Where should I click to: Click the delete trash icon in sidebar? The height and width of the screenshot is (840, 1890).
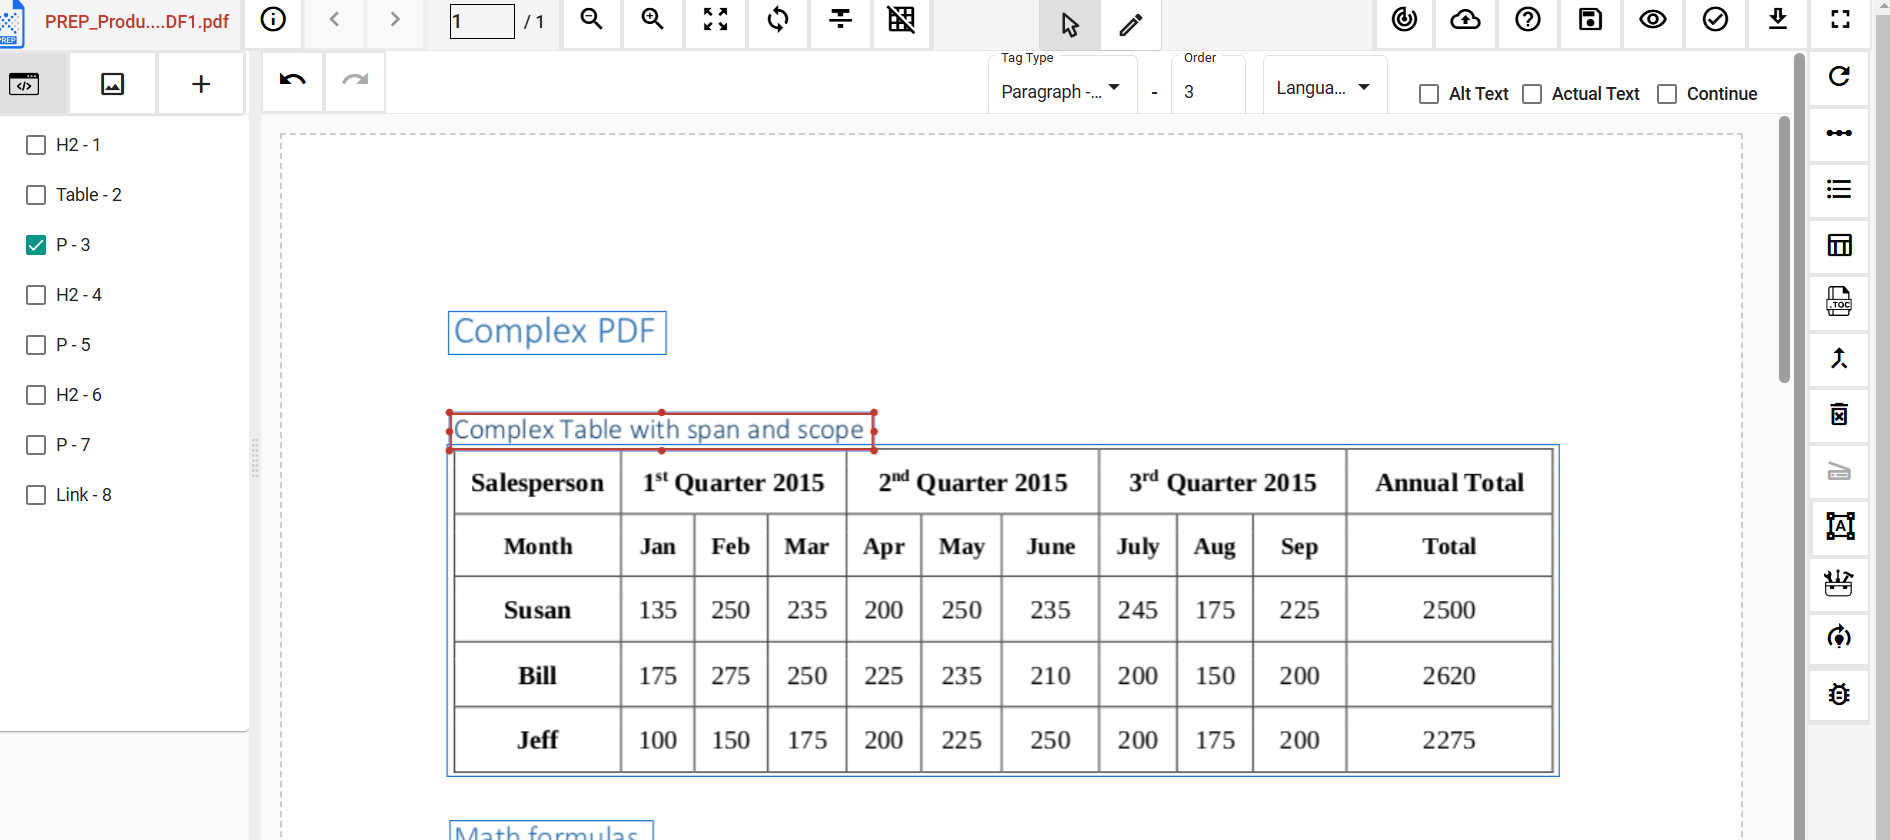(1839, 414)
